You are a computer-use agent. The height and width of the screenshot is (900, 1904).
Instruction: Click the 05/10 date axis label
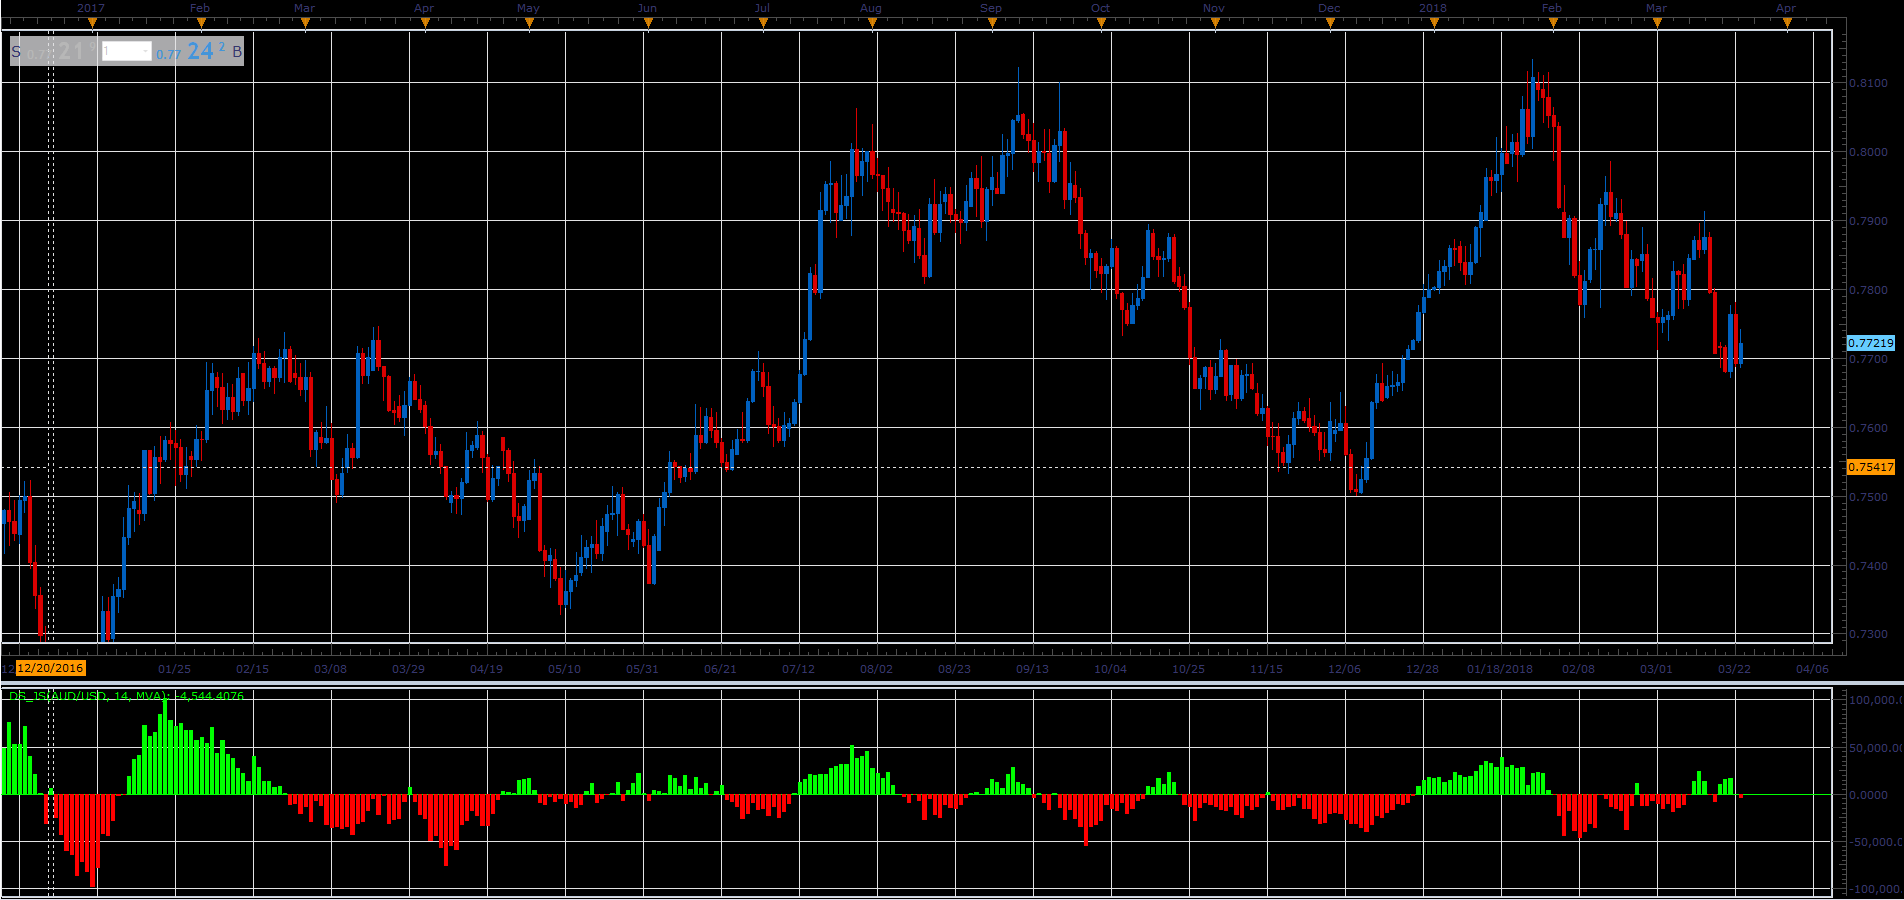(x=564, y=669)
